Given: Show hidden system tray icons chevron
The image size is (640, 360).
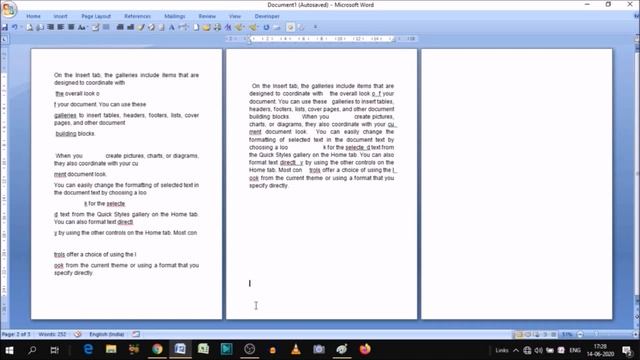Looking at the screenshot, I should [x=516, y=350].
